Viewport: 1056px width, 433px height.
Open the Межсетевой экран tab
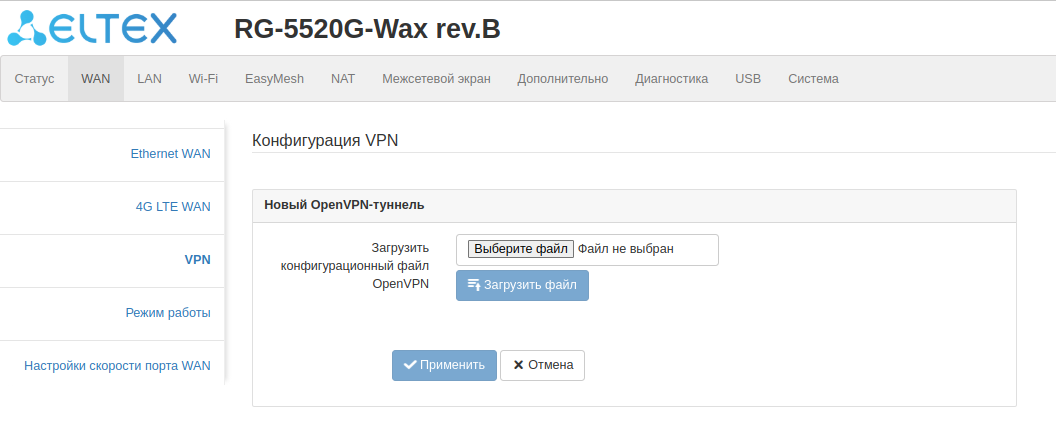(436, 79)
